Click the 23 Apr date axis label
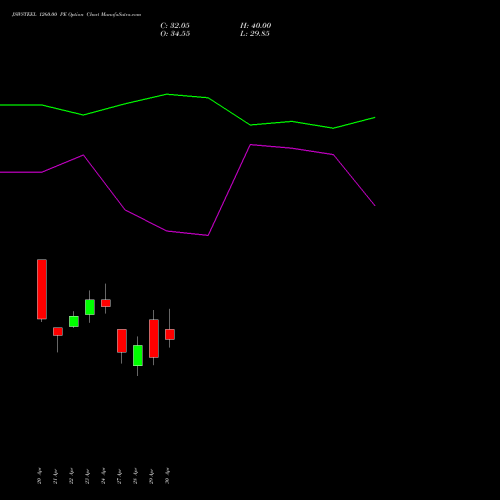Screen dimensions: 500x500 87,476
